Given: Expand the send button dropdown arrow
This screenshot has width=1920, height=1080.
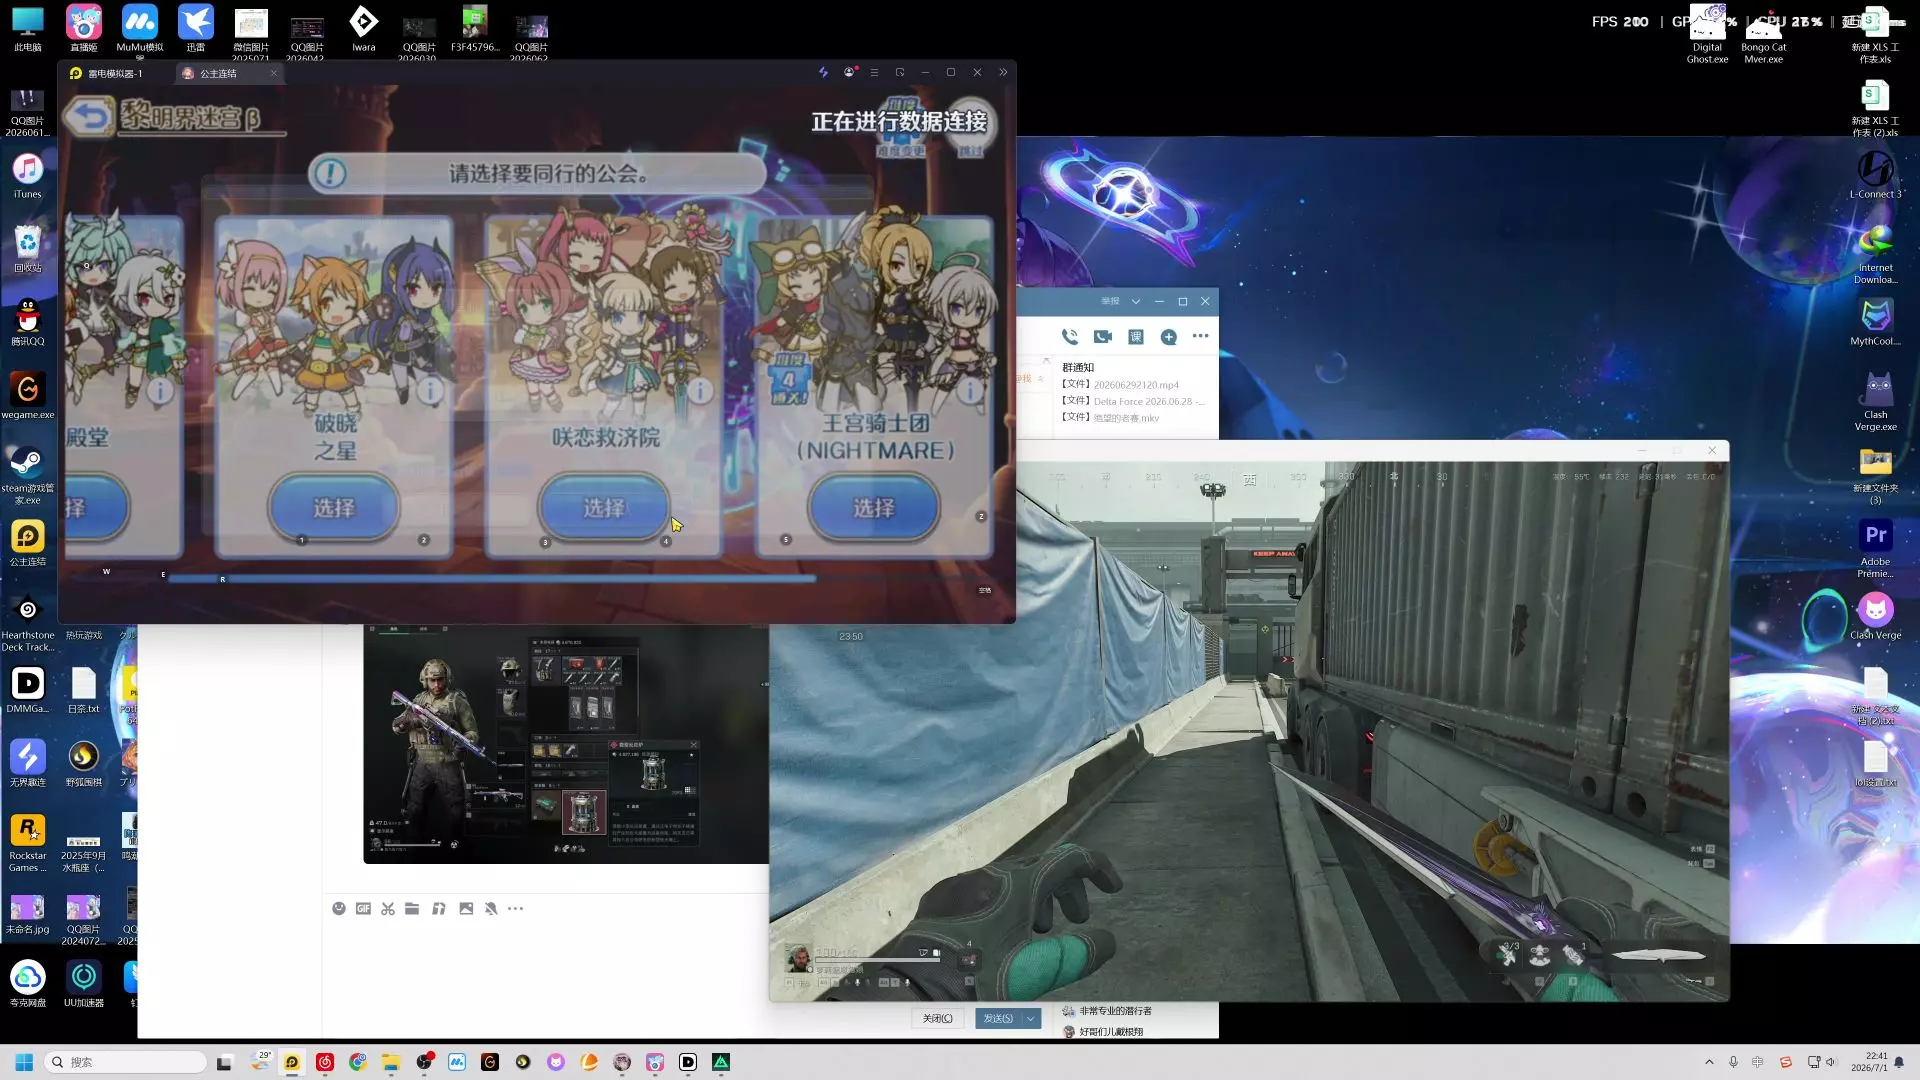Looking at the screenshot, I should click(x=1031, y=1018).
